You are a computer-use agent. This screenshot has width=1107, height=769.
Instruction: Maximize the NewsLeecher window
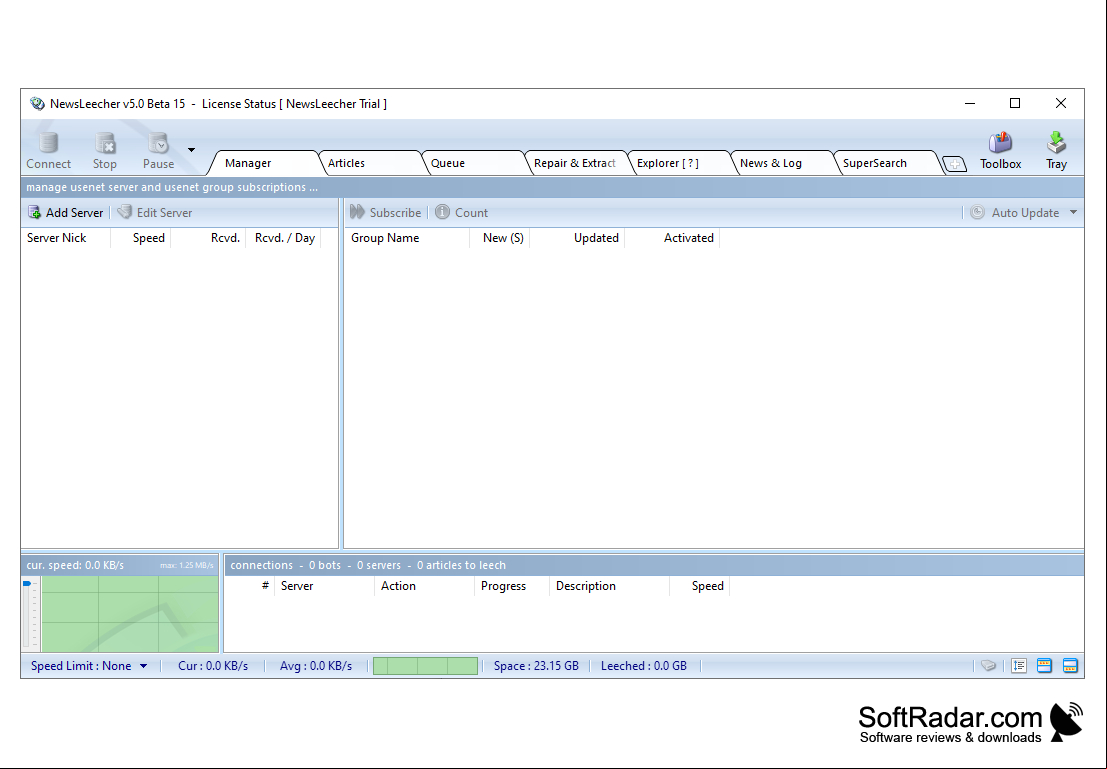pyautogui.click(x=1015, y=104)
